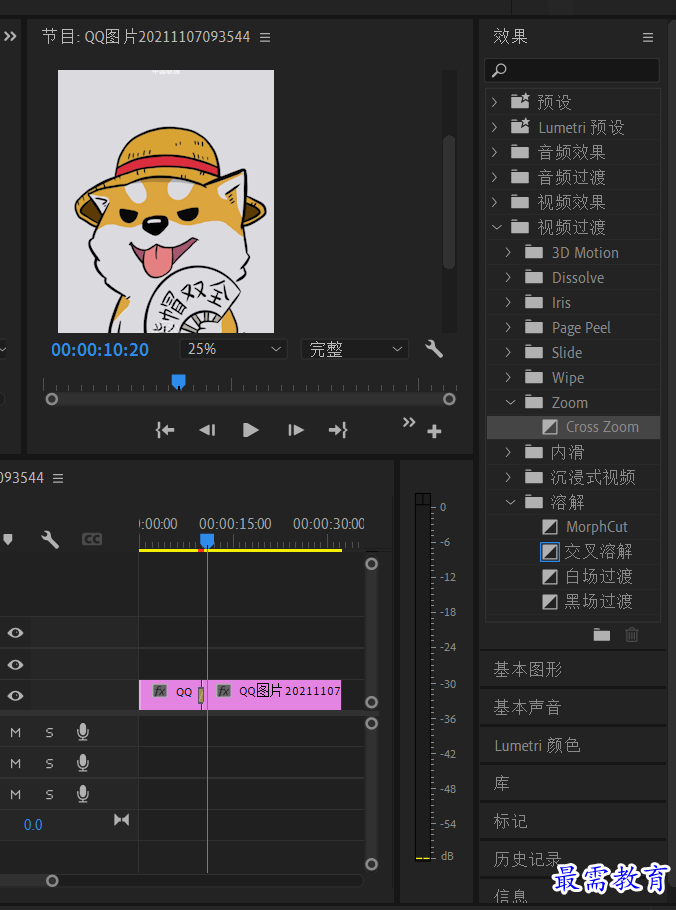This screenshot has height=910, width=676.
Task: Toggle middle video track eye visibility
Action: (x=16, y=665)
